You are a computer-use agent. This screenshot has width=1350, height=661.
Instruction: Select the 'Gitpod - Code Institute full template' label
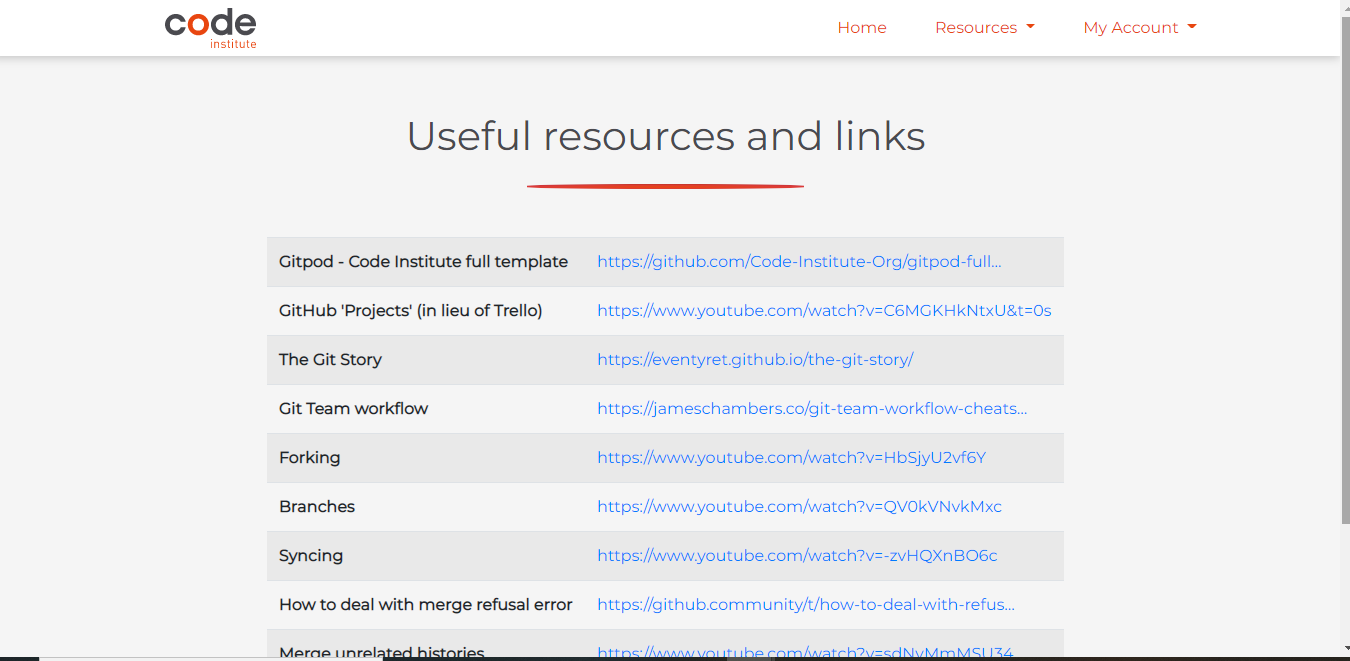423,262
